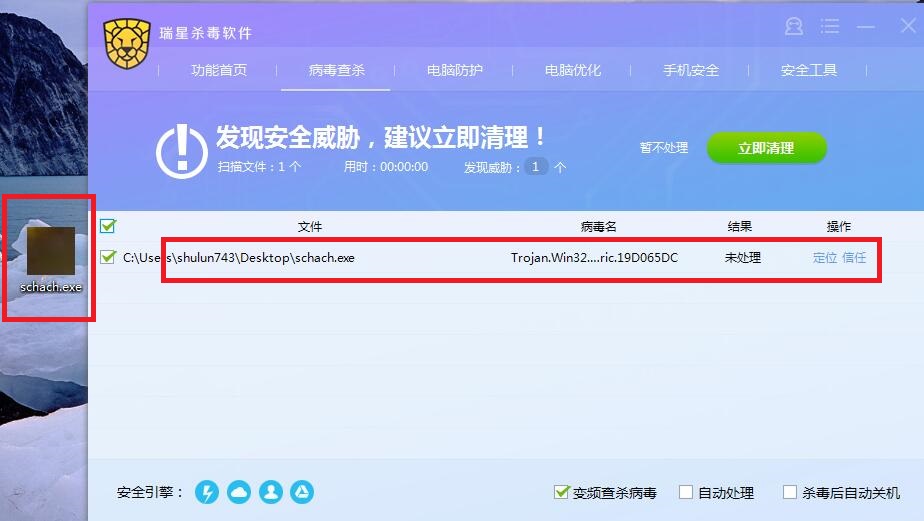The width and height of the screenshot is (924, 521).
Task: Close the Rising antivirus window
Action: click(x=908, y=25)
